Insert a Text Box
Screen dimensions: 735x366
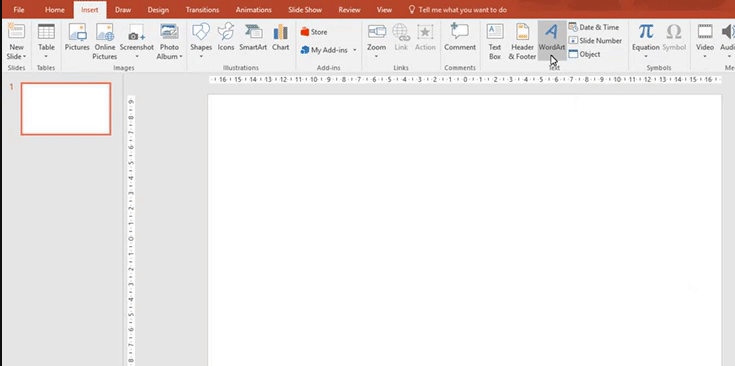pos(495,41)
